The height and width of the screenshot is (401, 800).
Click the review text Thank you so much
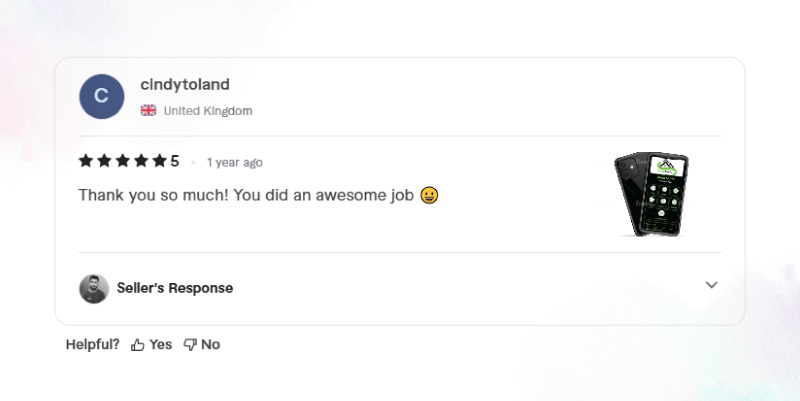click(154, 195)
